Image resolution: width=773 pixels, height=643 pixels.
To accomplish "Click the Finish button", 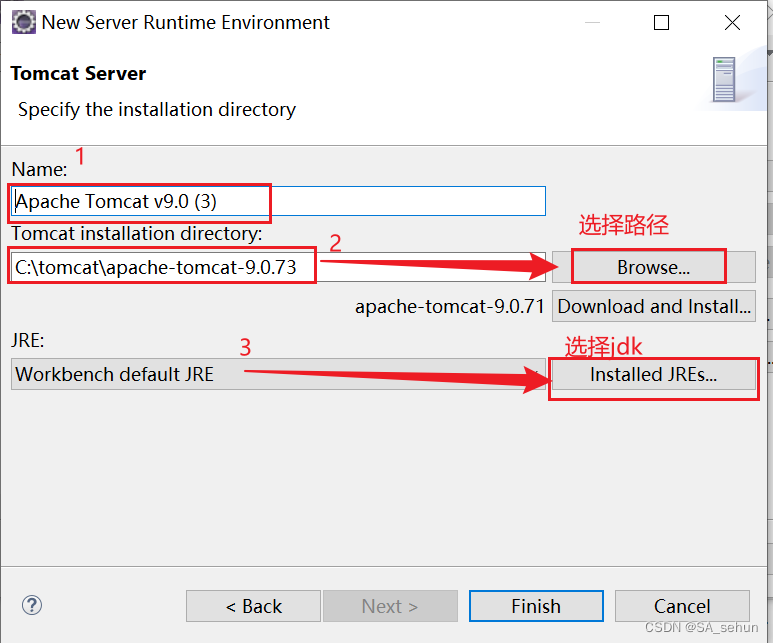I will click(536, 606).
